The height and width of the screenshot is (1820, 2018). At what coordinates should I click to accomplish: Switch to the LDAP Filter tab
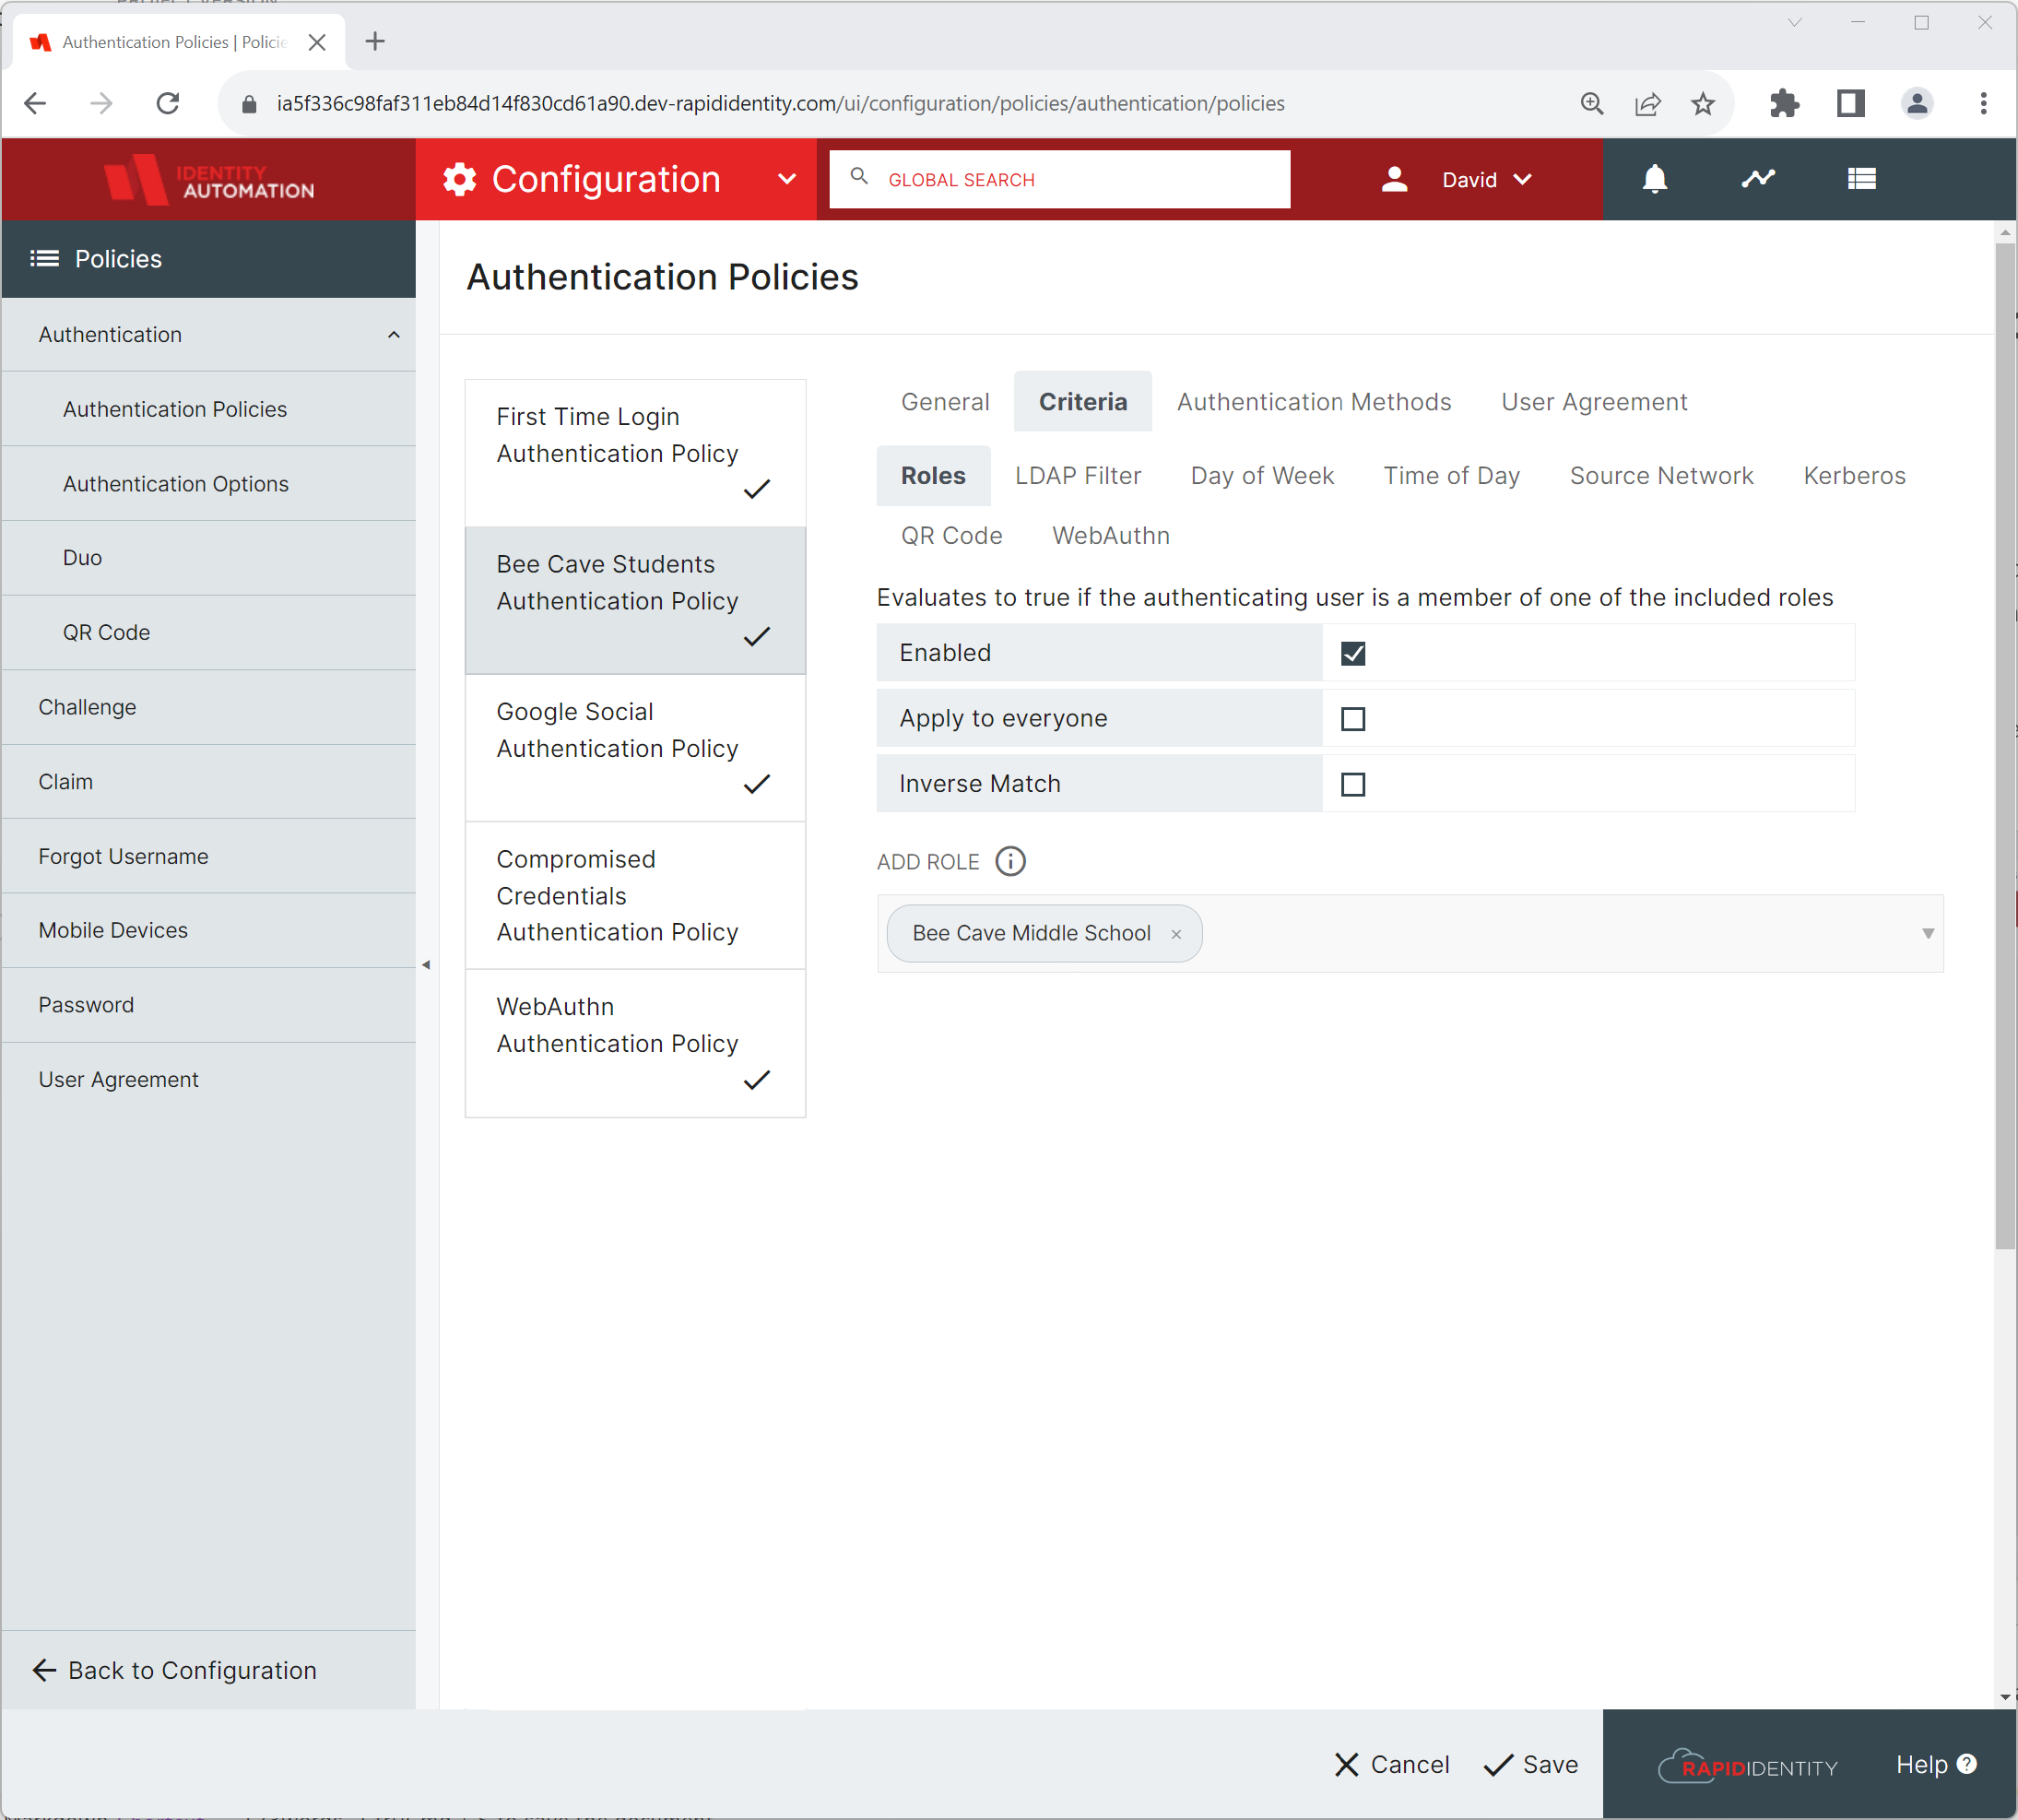(1078, 476)
